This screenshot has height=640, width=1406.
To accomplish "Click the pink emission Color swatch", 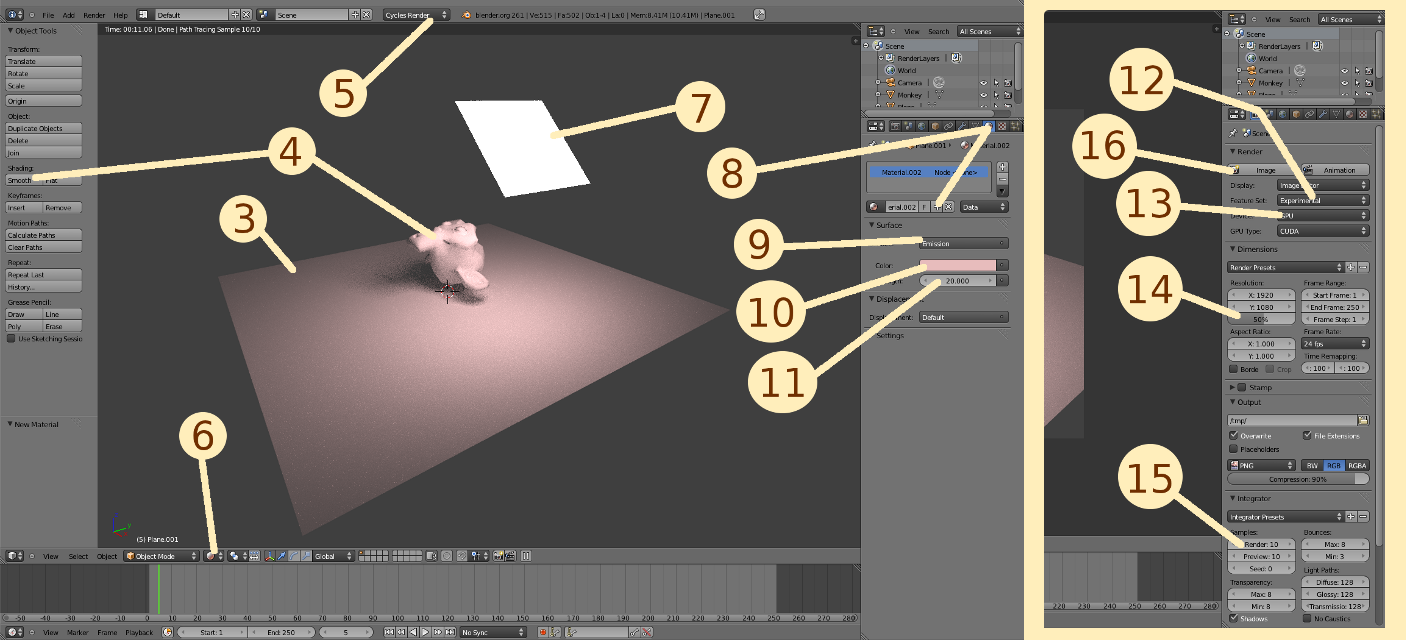I will click(x=957, y=265).
